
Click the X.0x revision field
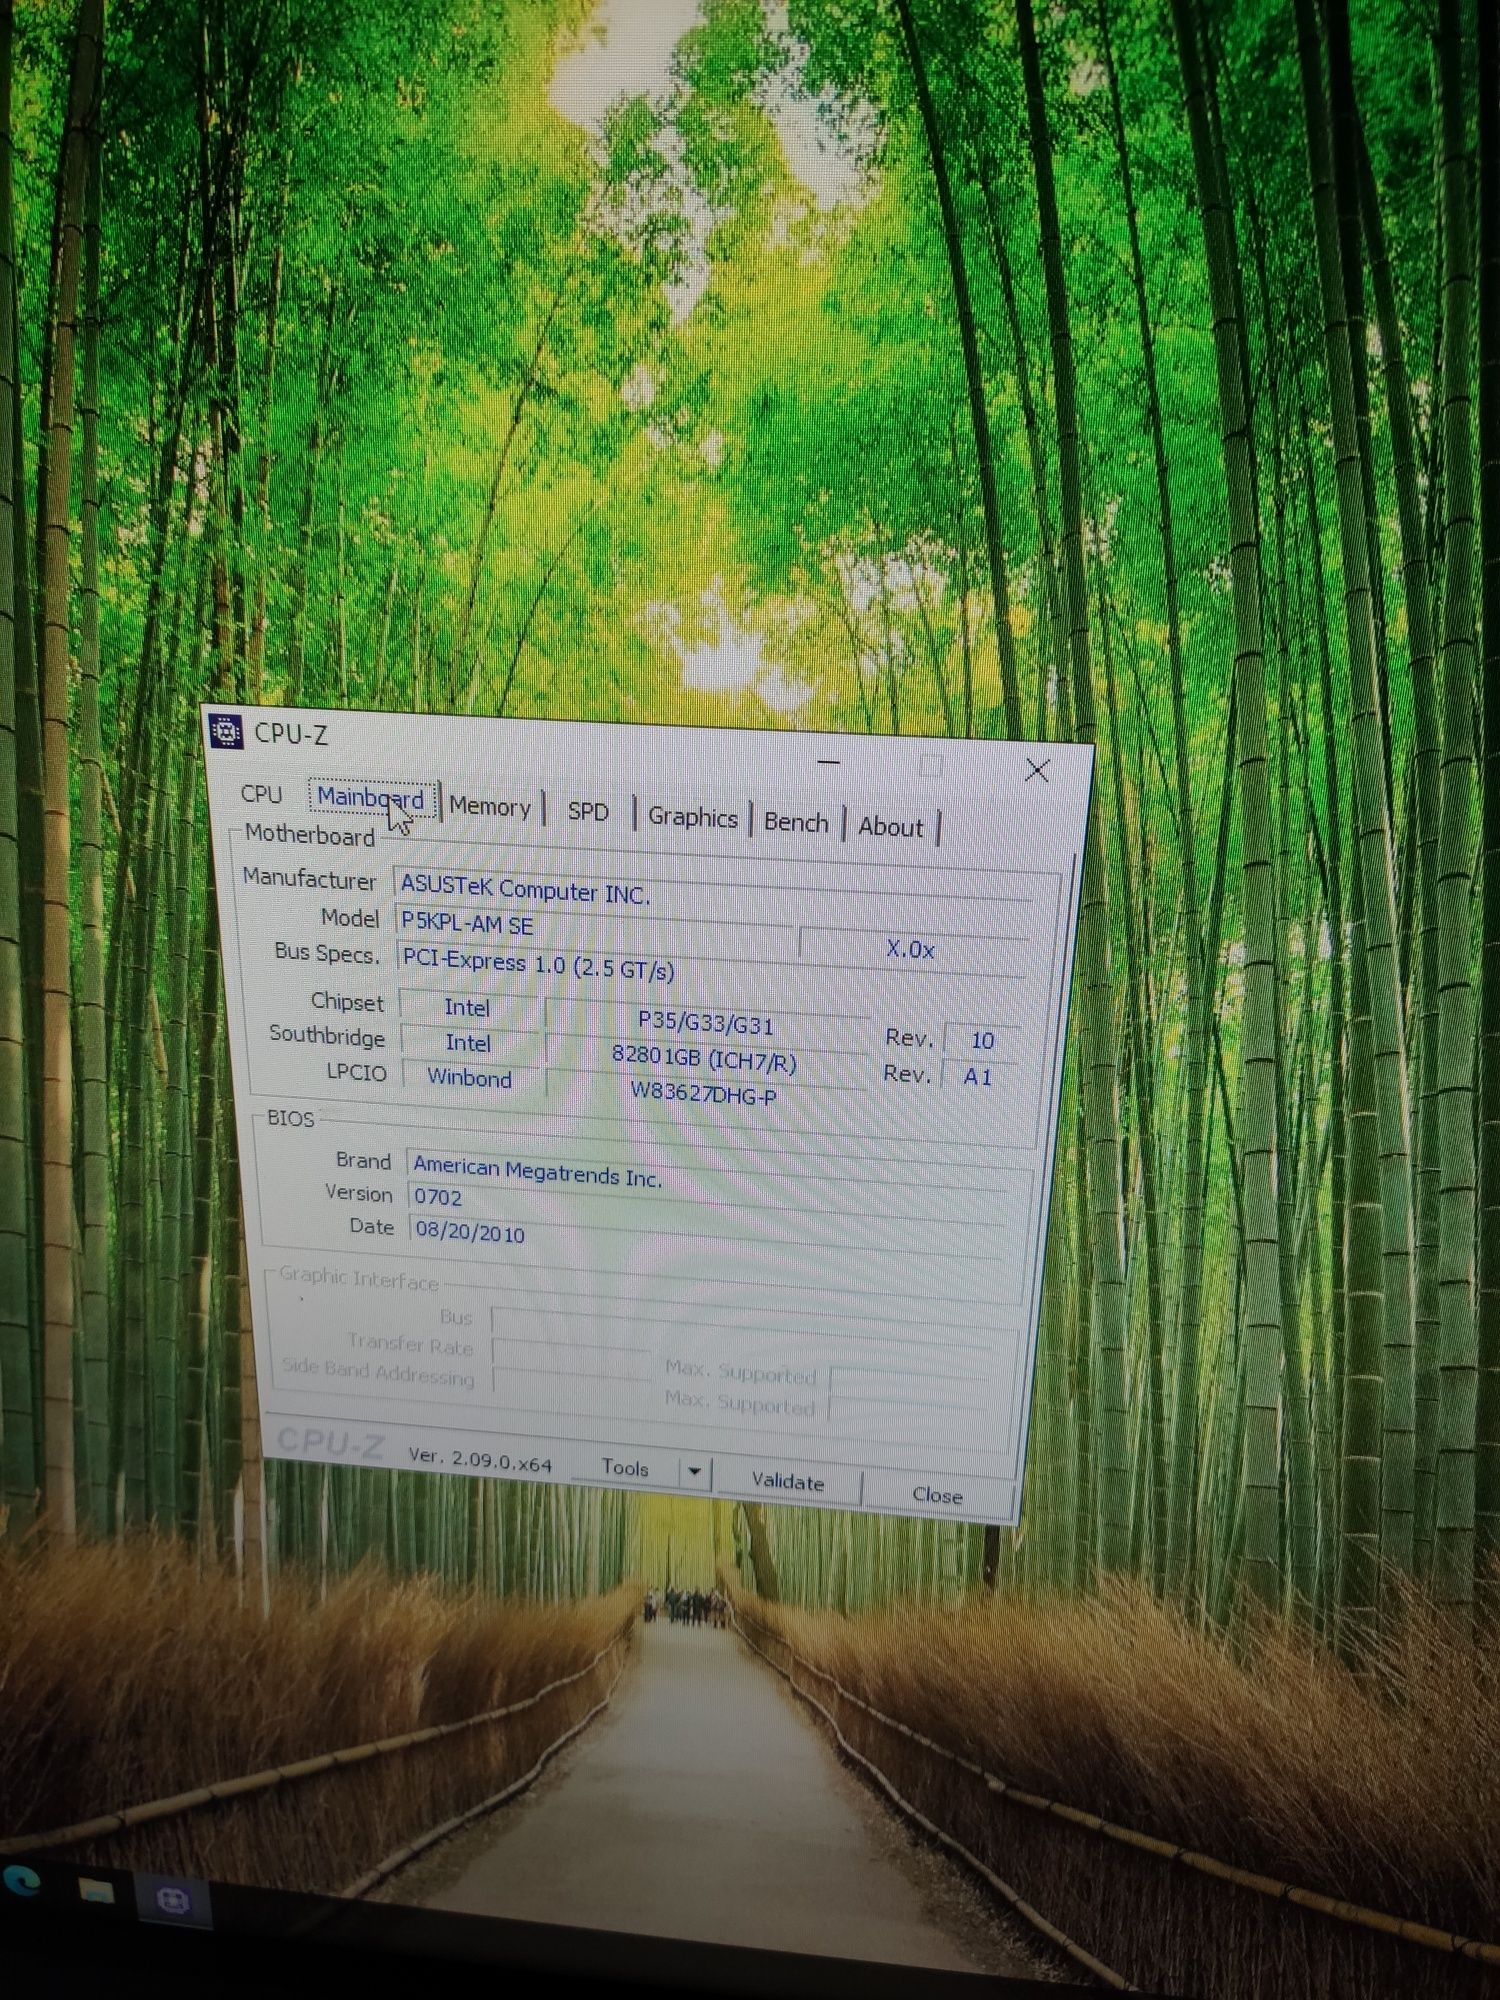click(x=912, y=948)
